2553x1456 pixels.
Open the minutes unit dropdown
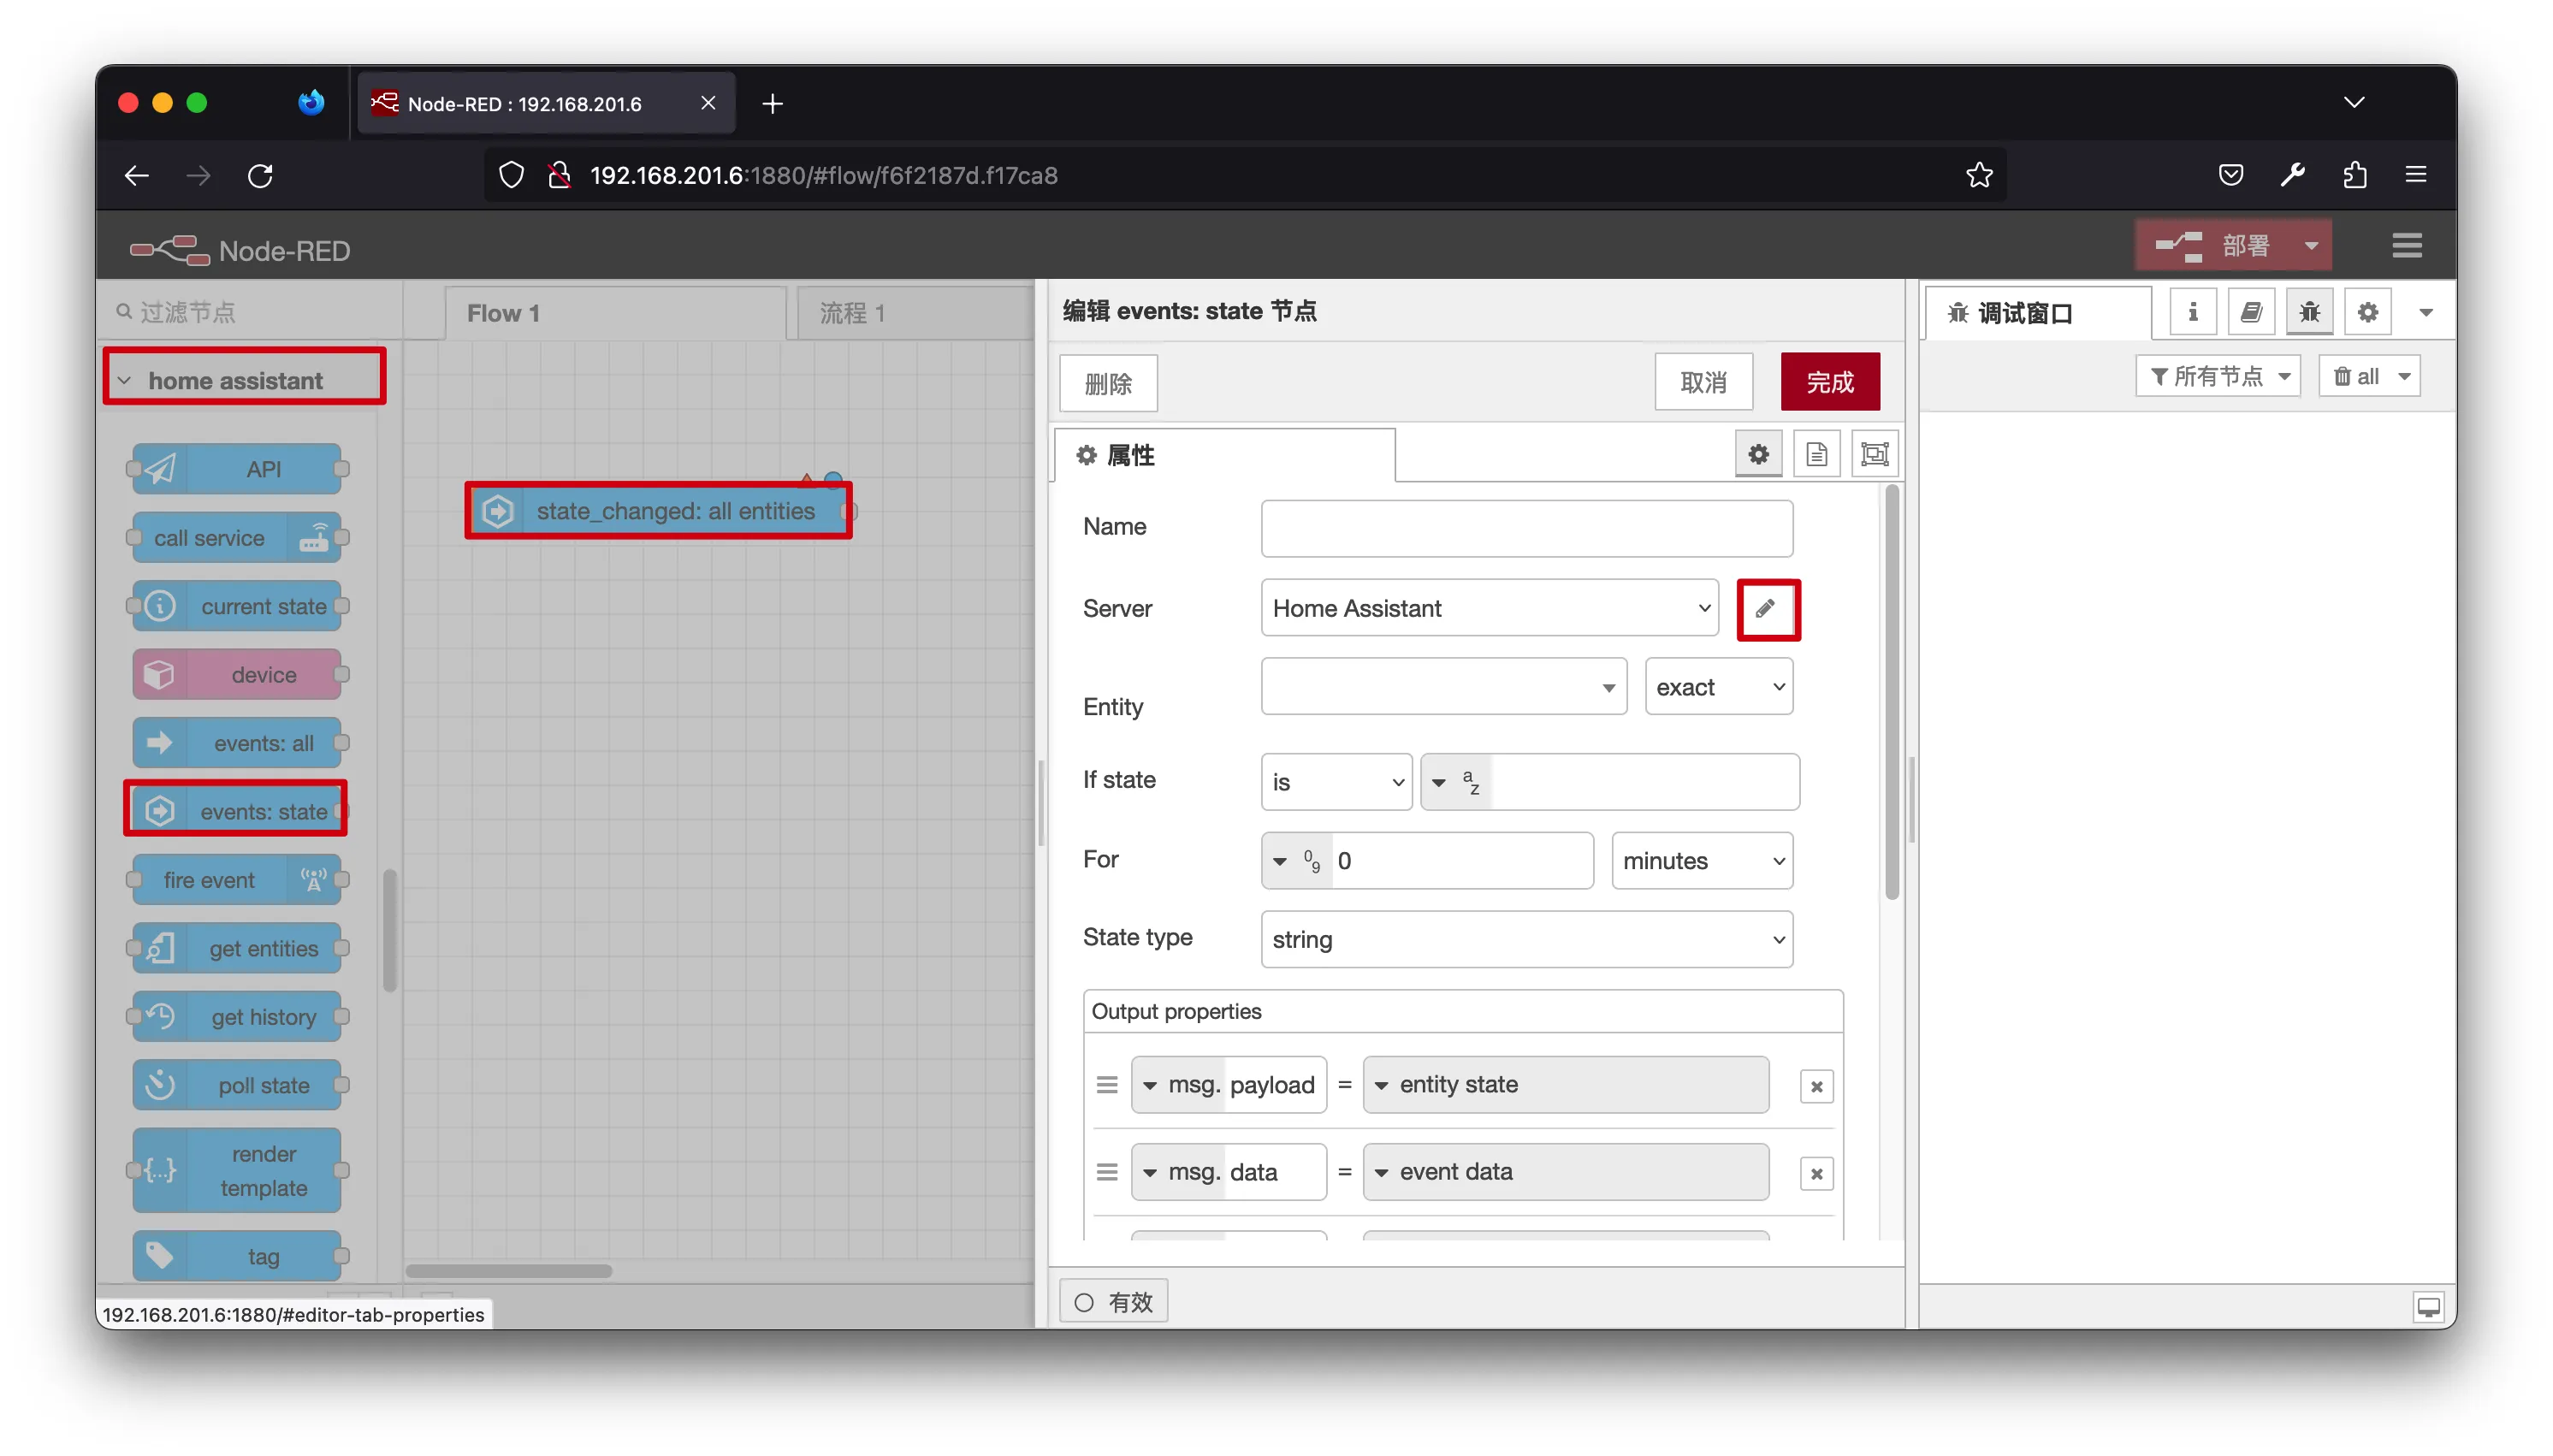pyautogui.click(x=1701, y=860)
